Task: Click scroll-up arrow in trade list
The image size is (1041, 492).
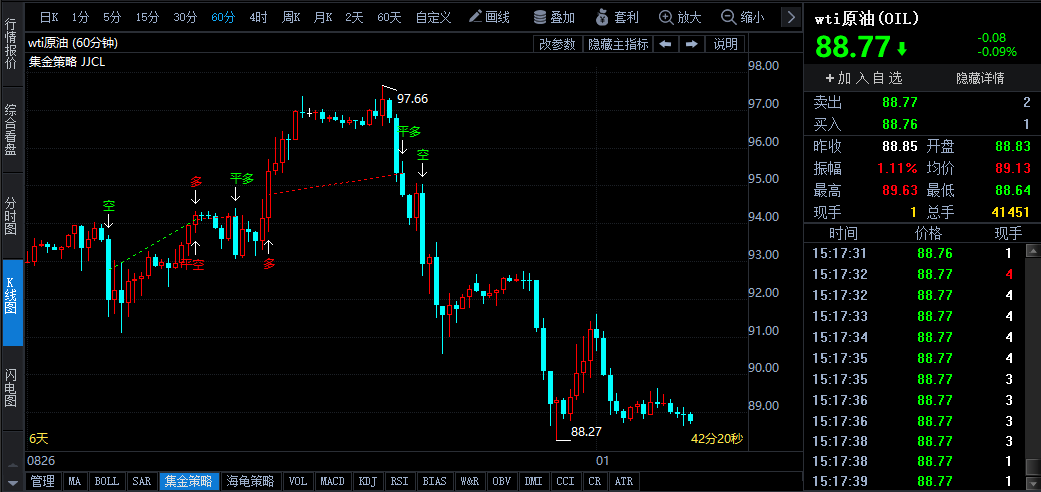Action: pos(1033,250)
